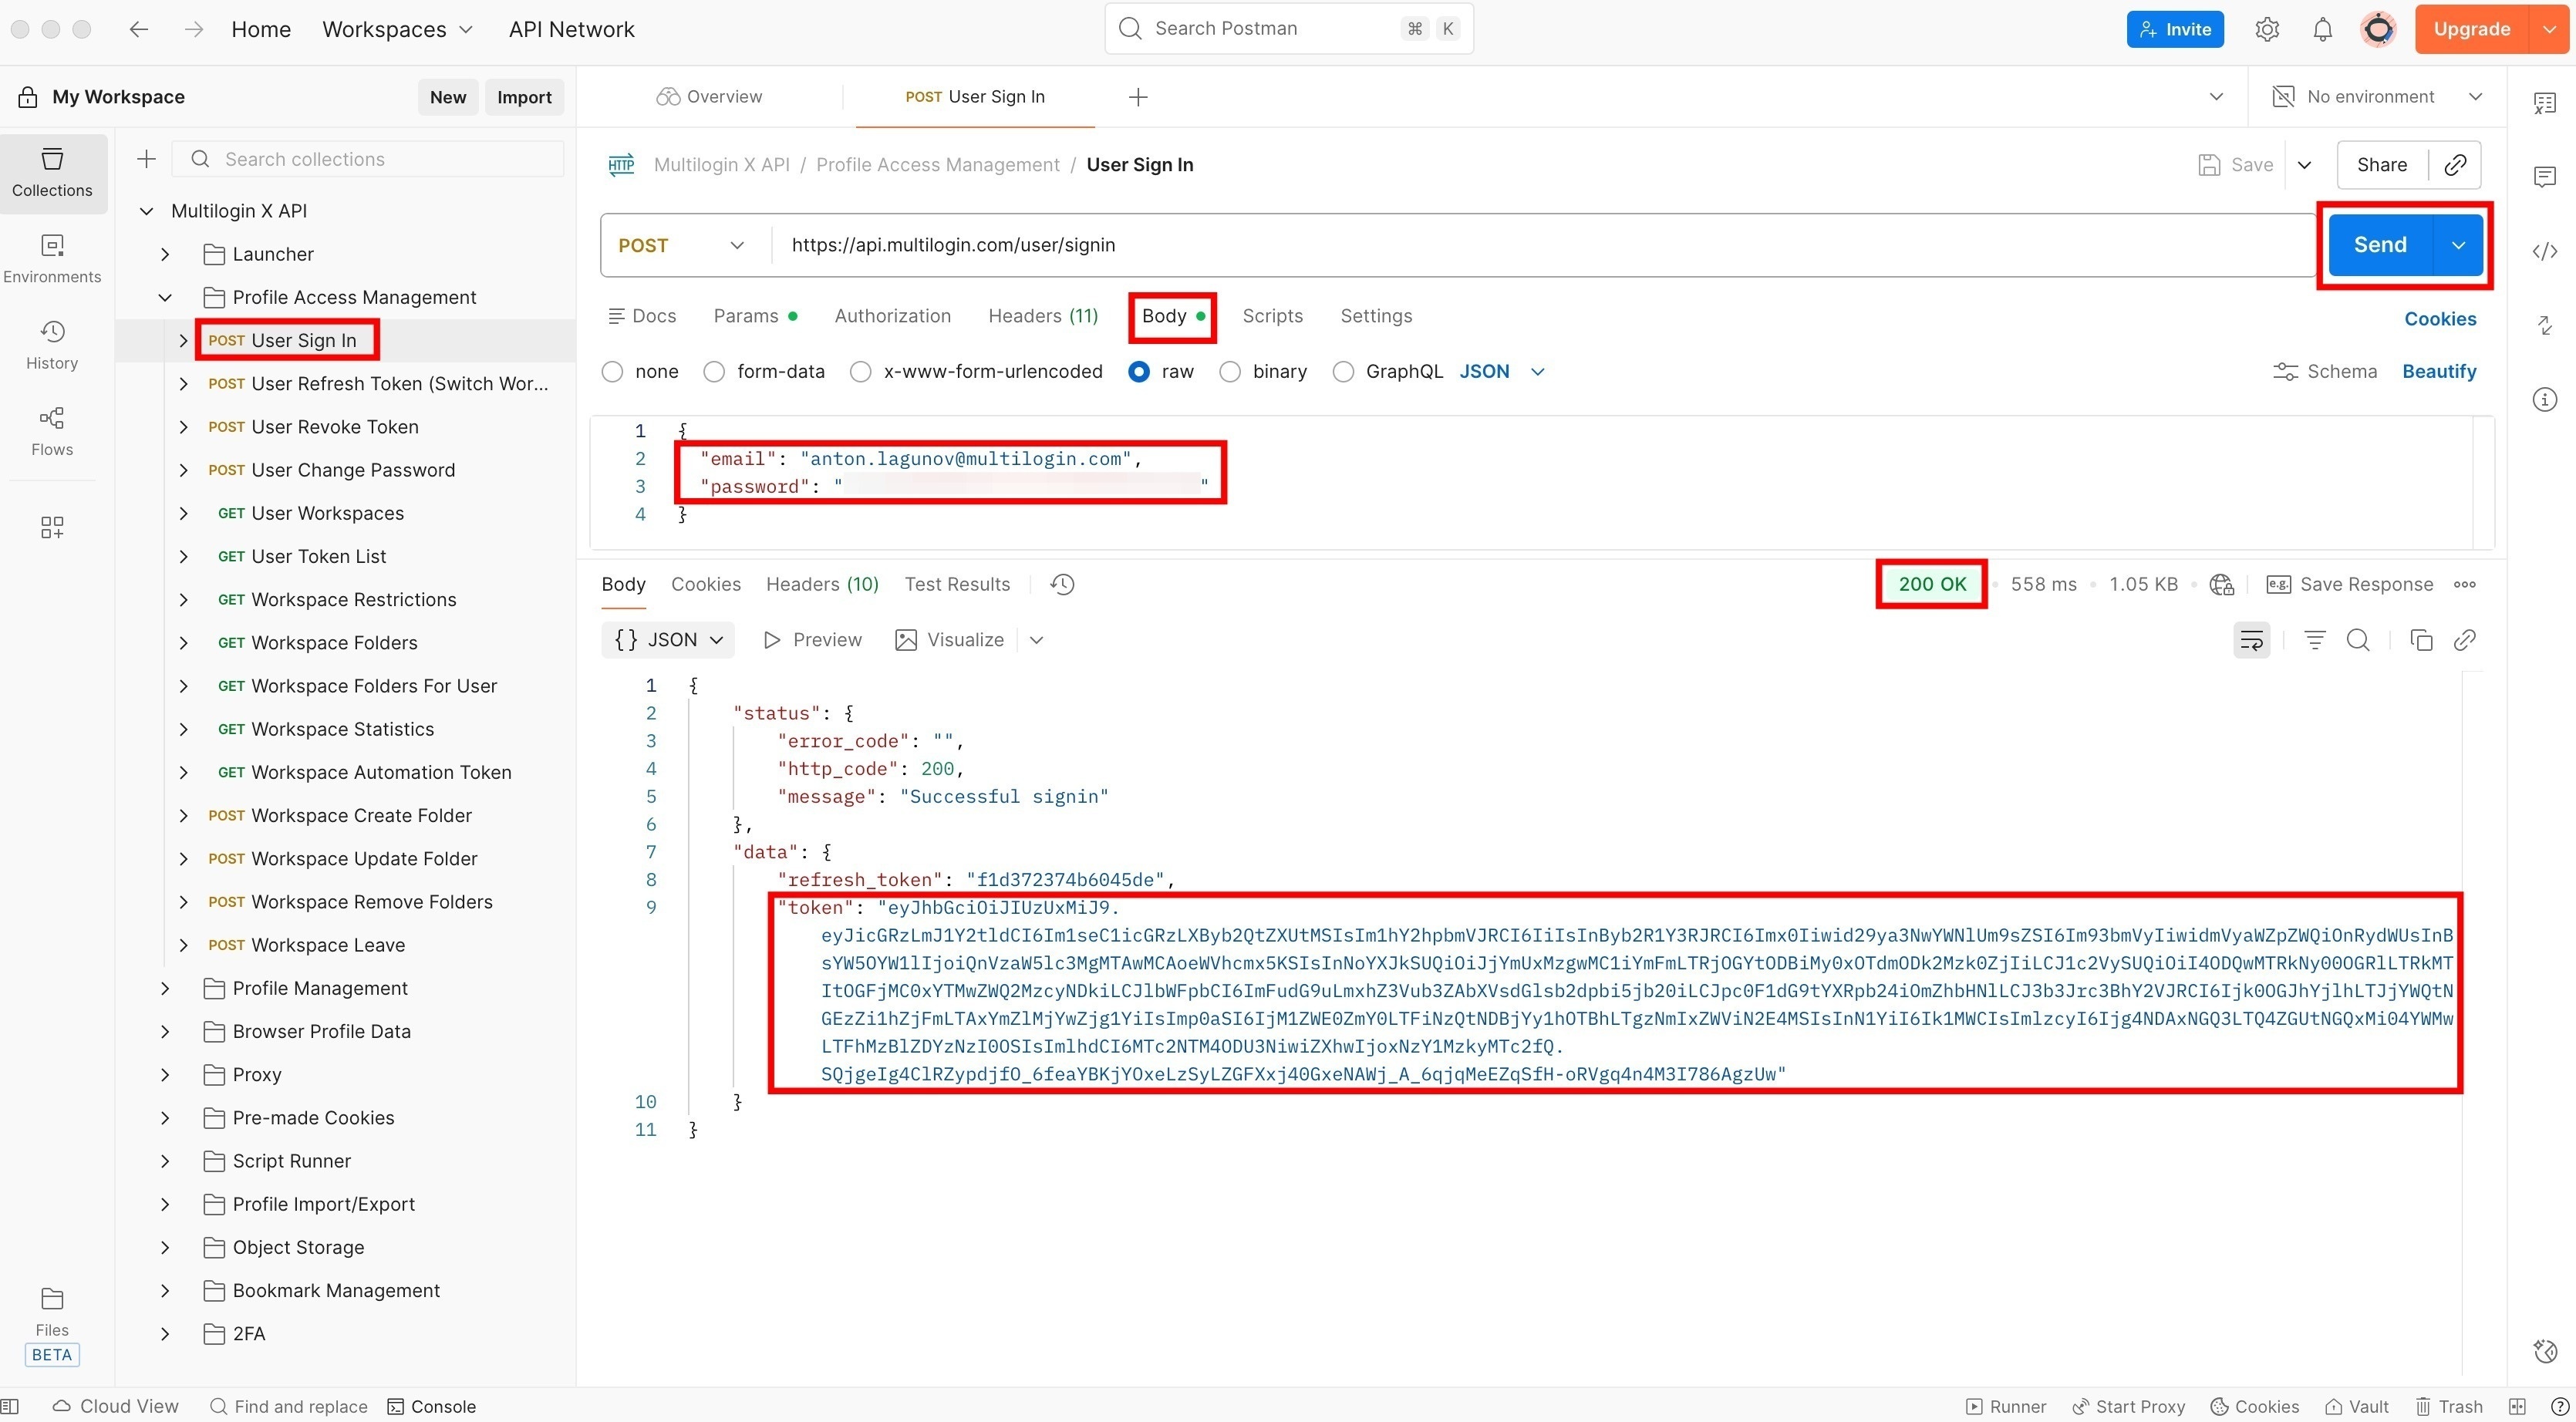
Task: Open the POST method dropdown
Action: pyautogui.click(x=738, y=245)
